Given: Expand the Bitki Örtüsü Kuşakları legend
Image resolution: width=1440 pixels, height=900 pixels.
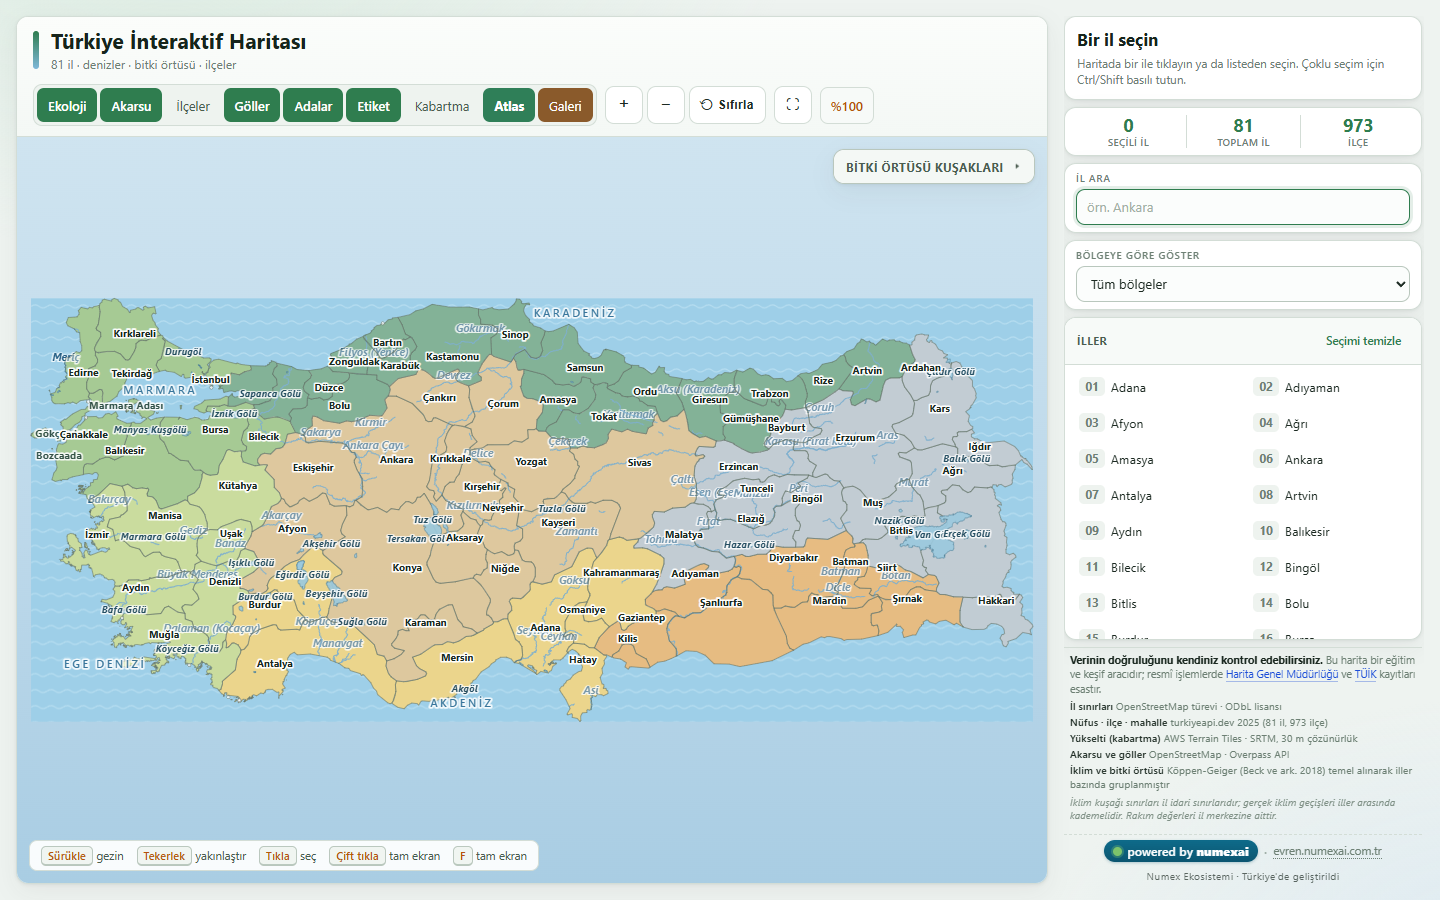Looking at the screenshot, I should tap(934, 167).
